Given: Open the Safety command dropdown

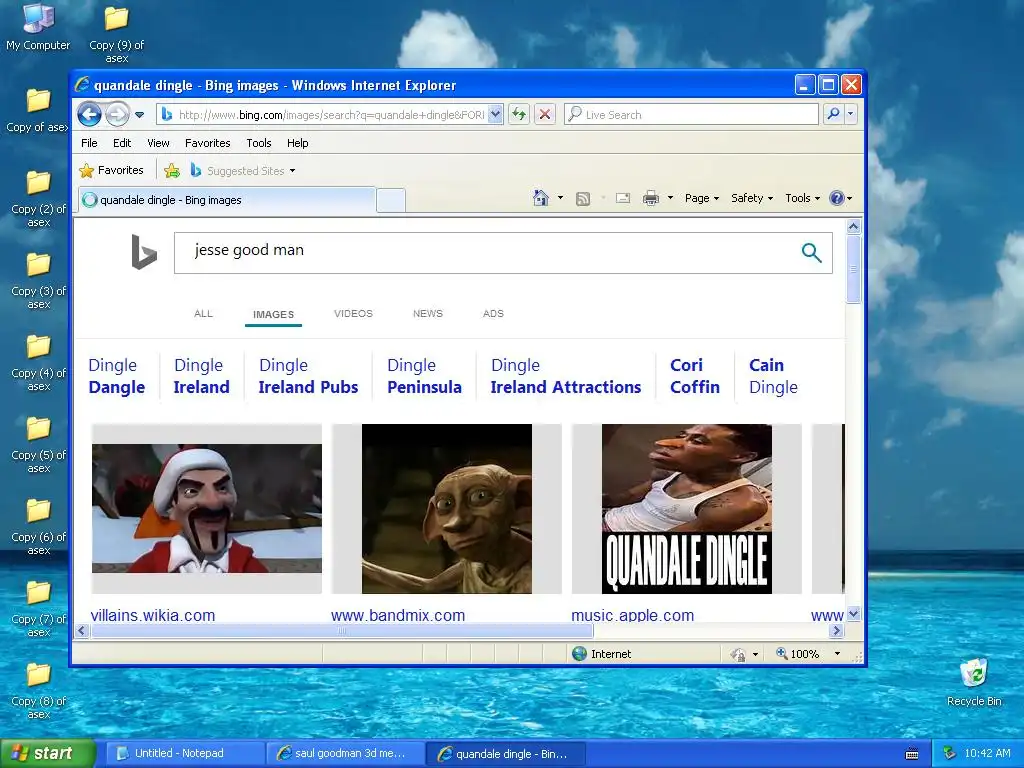Looking at the screenshot, I should 752,198.
